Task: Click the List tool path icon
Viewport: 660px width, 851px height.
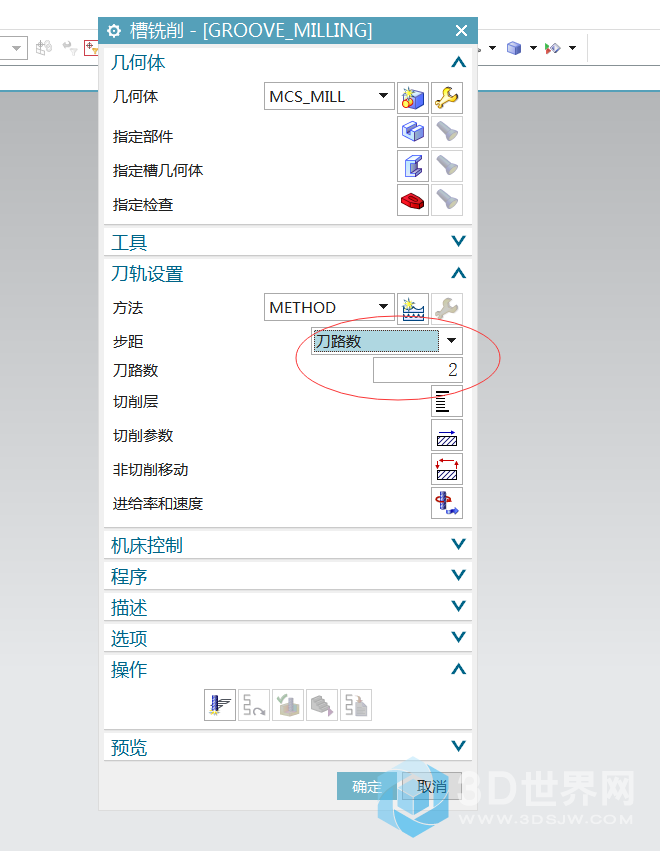Action: point(356,705)
